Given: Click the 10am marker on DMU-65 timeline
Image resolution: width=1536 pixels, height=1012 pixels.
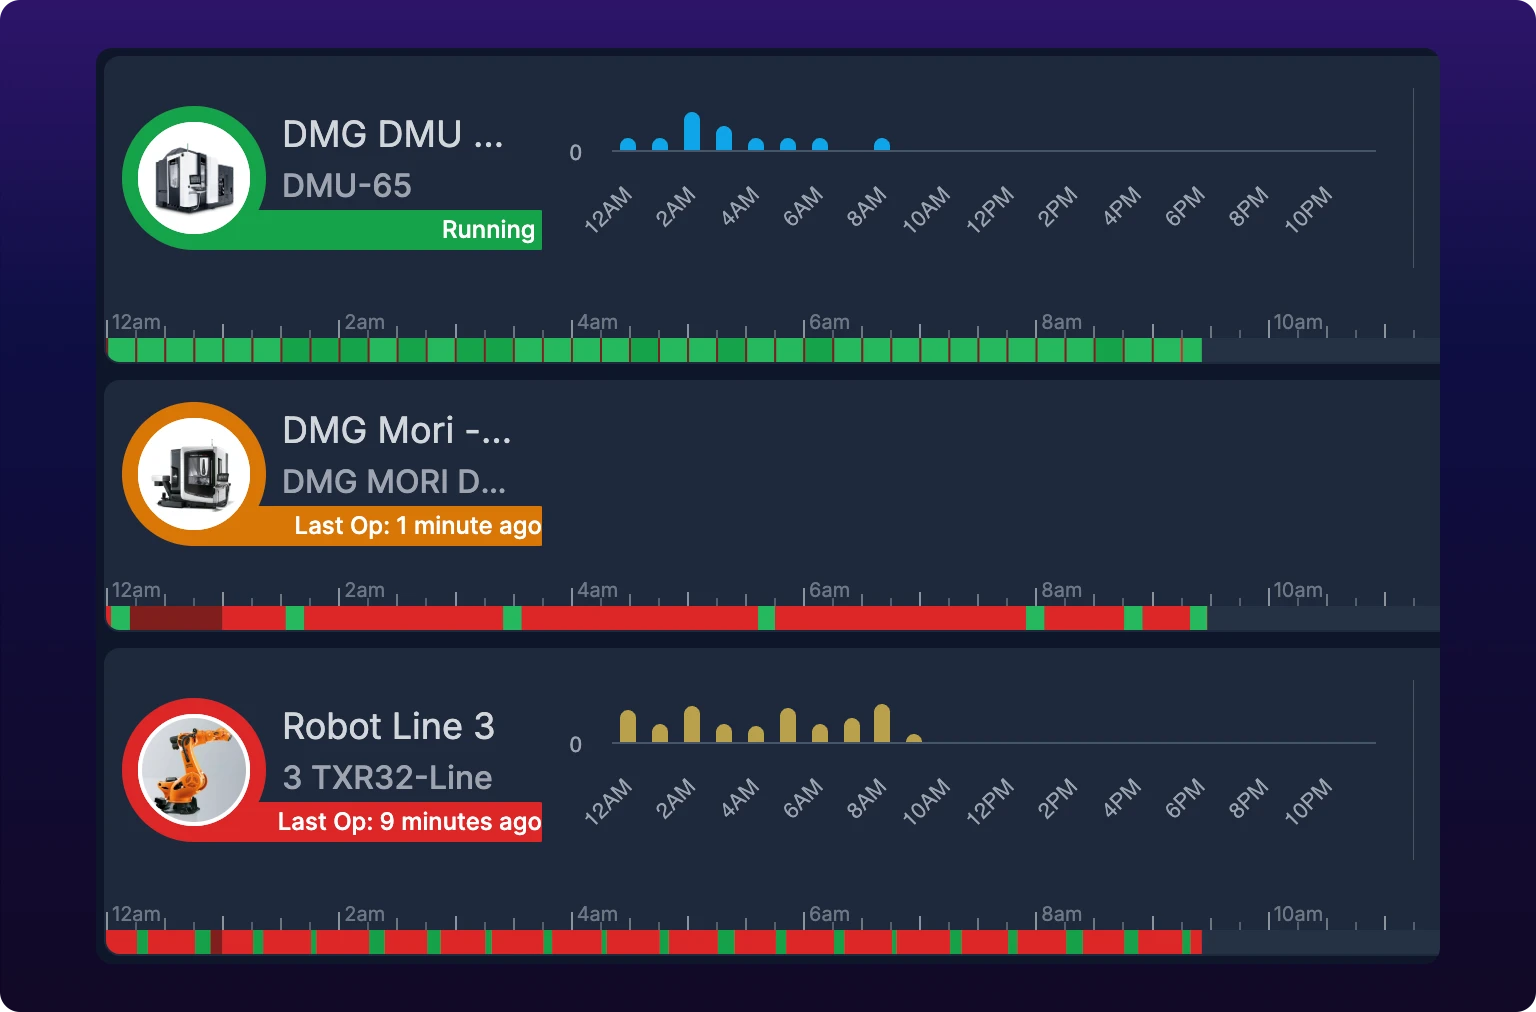Looking at the screenshot, I should coord(1297,322).
